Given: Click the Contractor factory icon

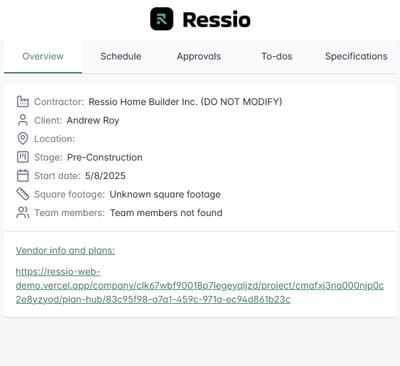Looking at the screenshot, I should [23, 101].
